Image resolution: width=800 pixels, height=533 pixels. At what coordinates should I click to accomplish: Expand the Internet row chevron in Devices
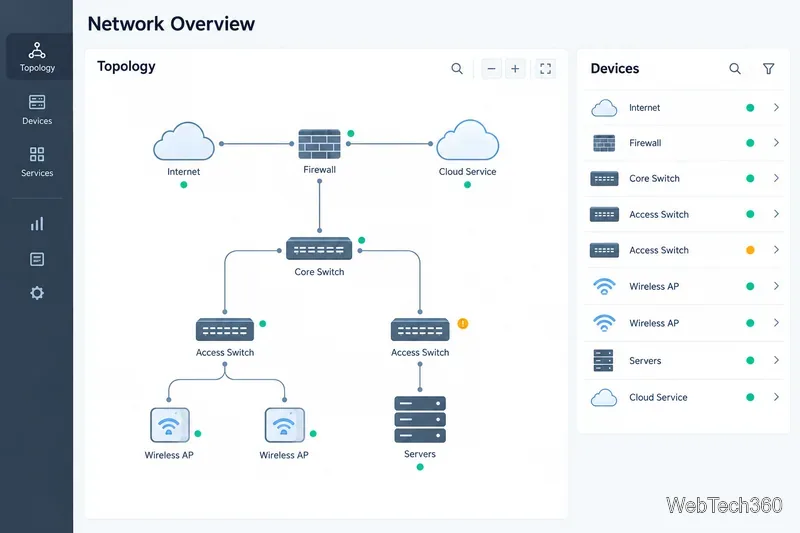coord(776,107)
